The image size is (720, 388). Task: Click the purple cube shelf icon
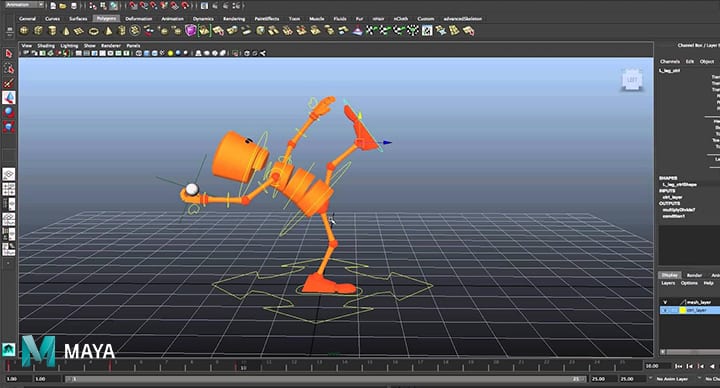tap(190, 31)
